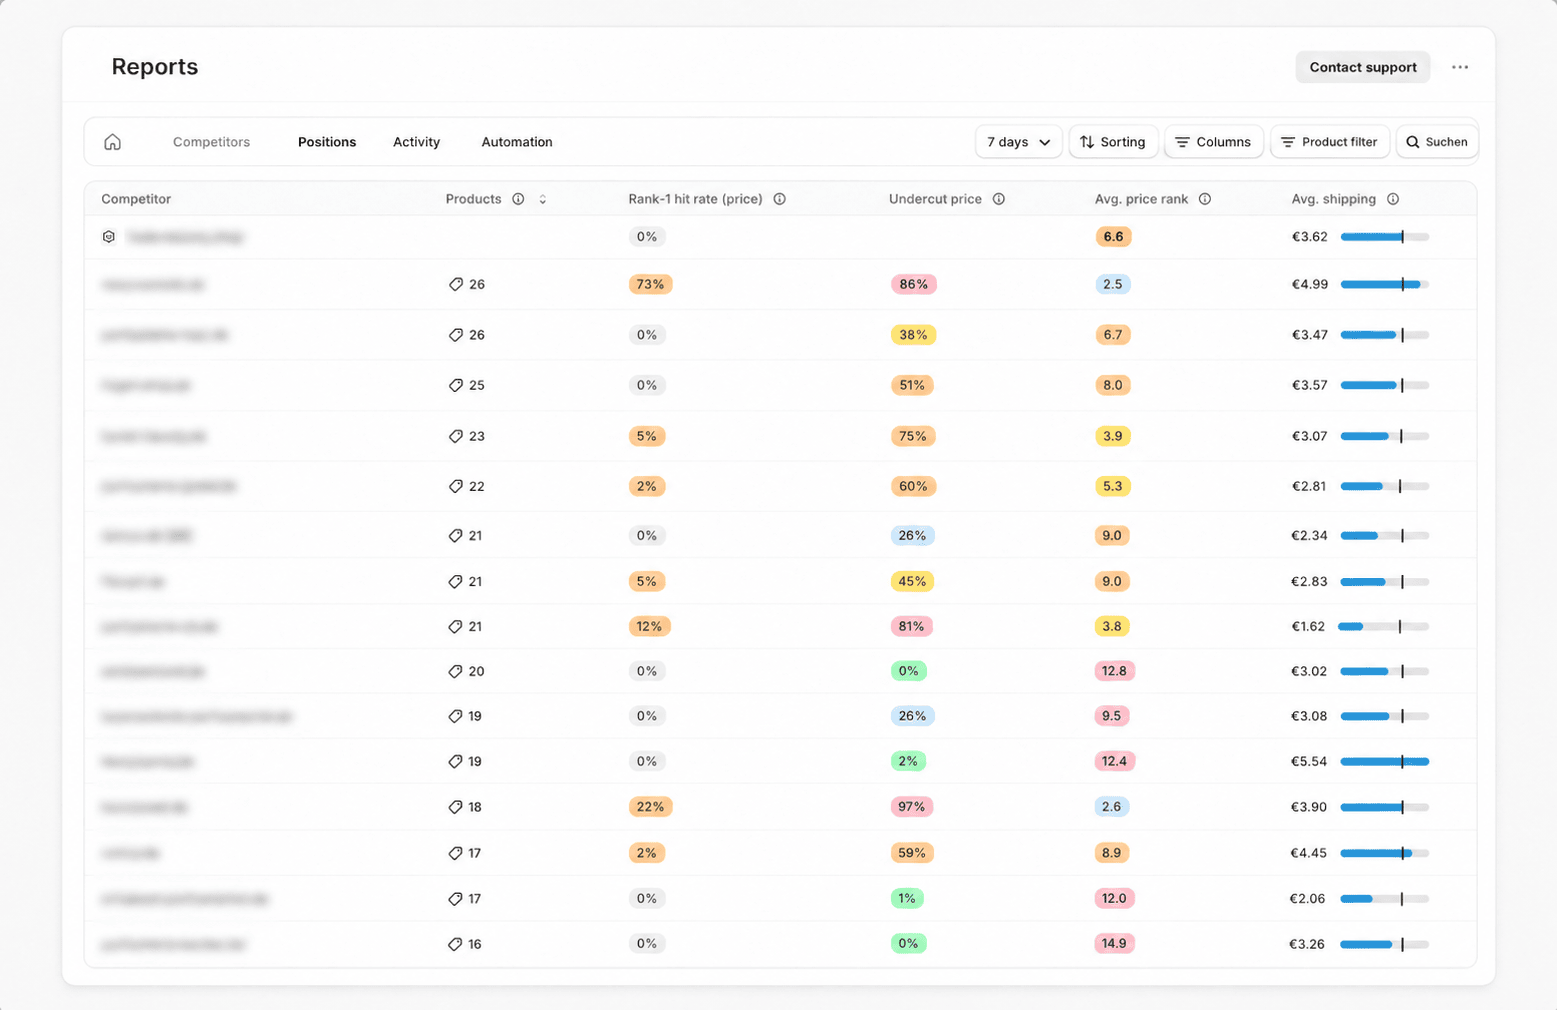Screen dimensions: 1557x1010
Task: Click the 12% rank-1 hit rate badge
Action: pyautogui.click(x=649, y=627)
